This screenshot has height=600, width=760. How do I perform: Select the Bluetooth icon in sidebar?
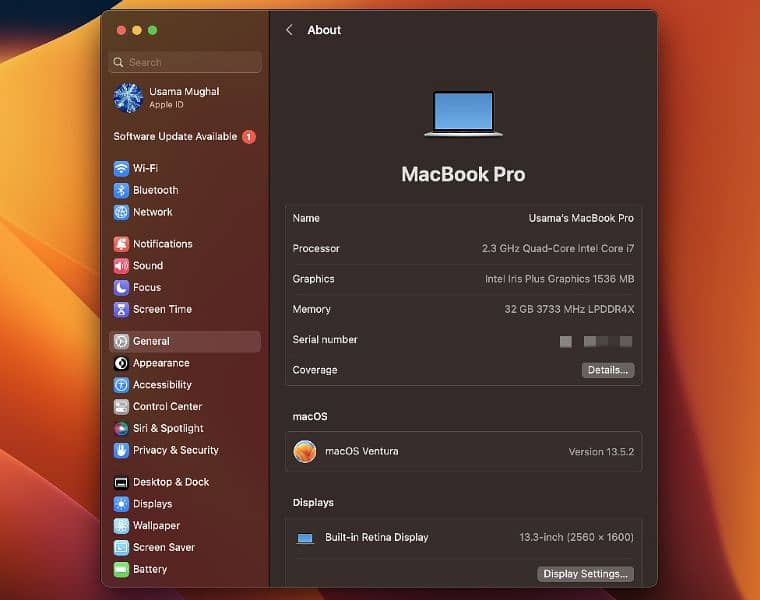121,190
